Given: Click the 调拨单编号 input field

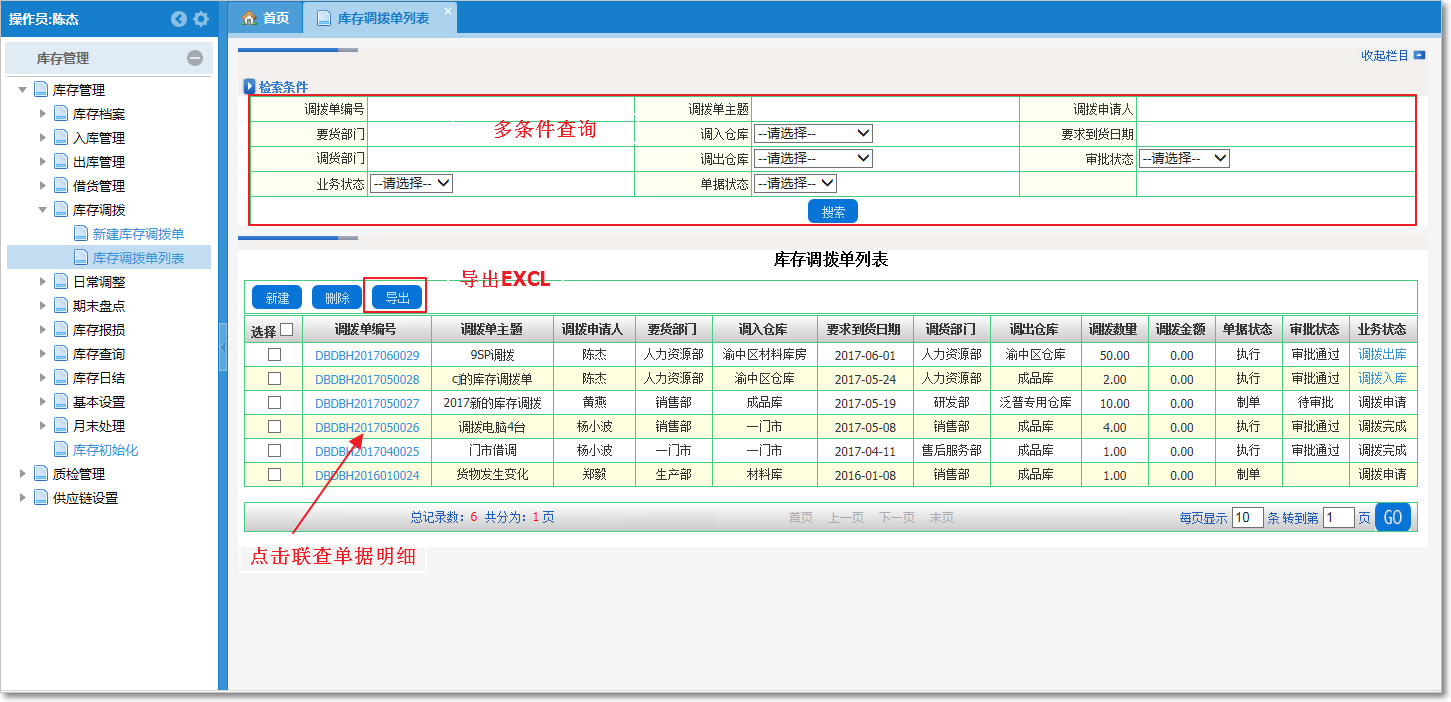Looking at the screenshot, I should coord(500,108).
